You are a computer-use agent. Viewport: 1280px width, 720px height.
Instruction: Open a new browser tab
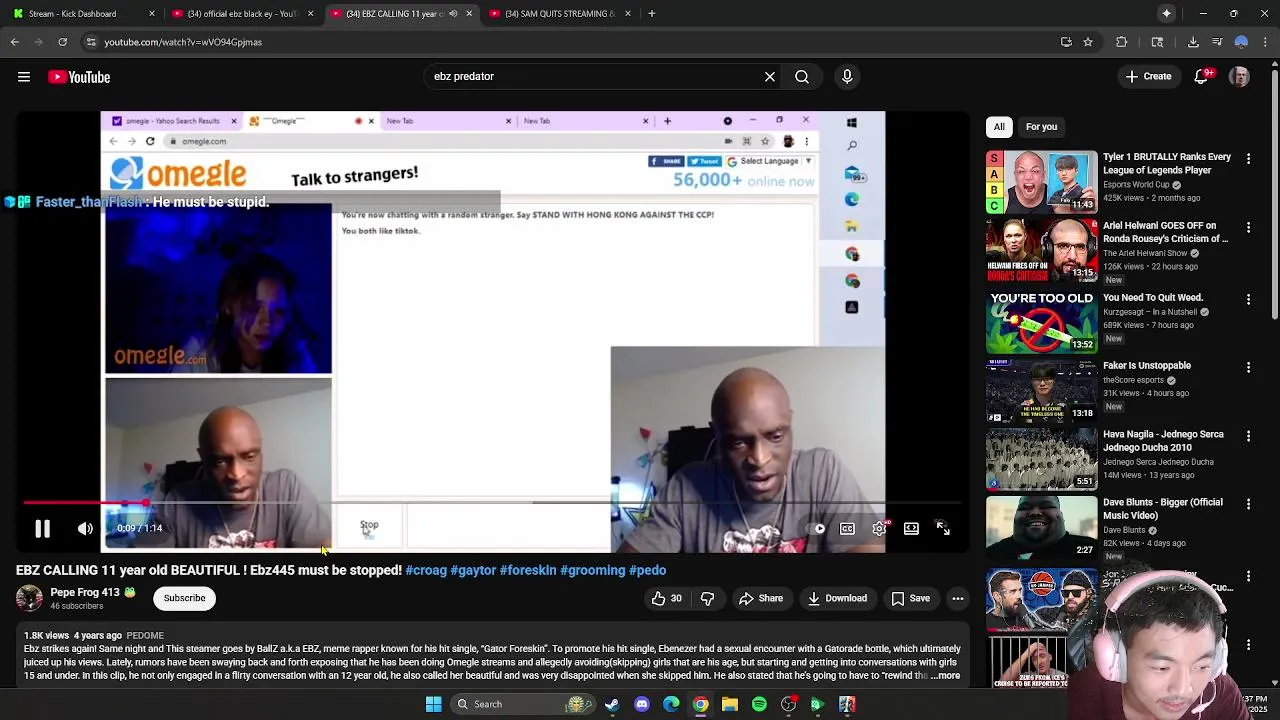click(652, 14)
